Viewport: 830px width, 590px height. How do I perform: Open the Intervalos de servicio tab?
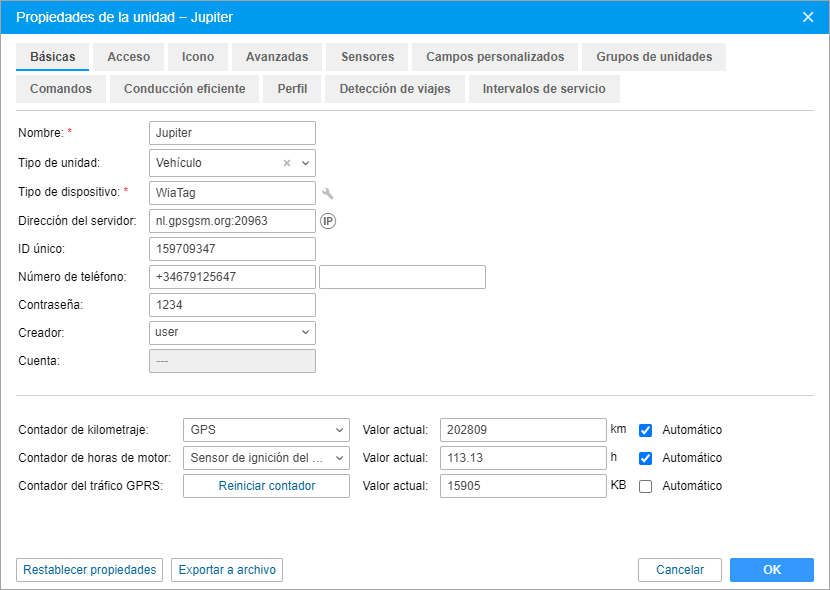[x=544, y=89]
